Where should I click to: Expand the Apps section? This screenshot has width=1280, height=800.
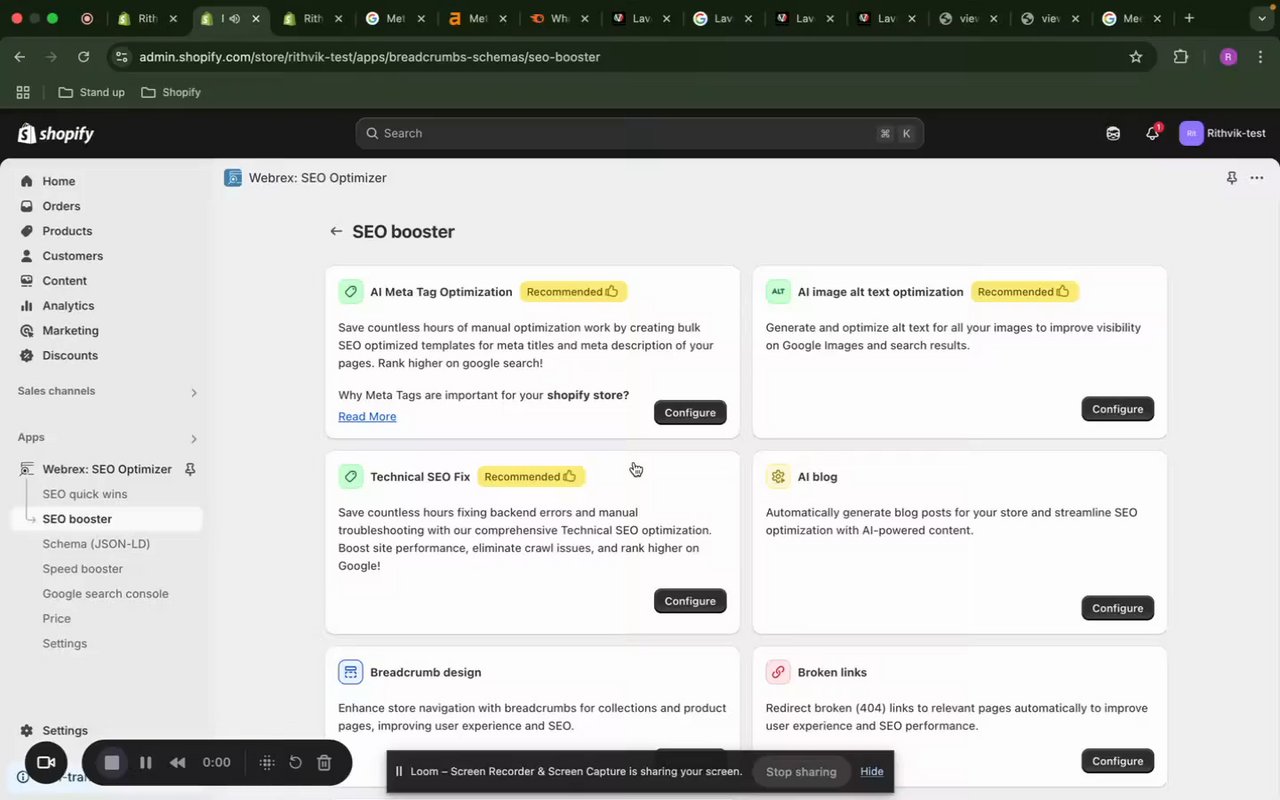(x=194, y=438)
